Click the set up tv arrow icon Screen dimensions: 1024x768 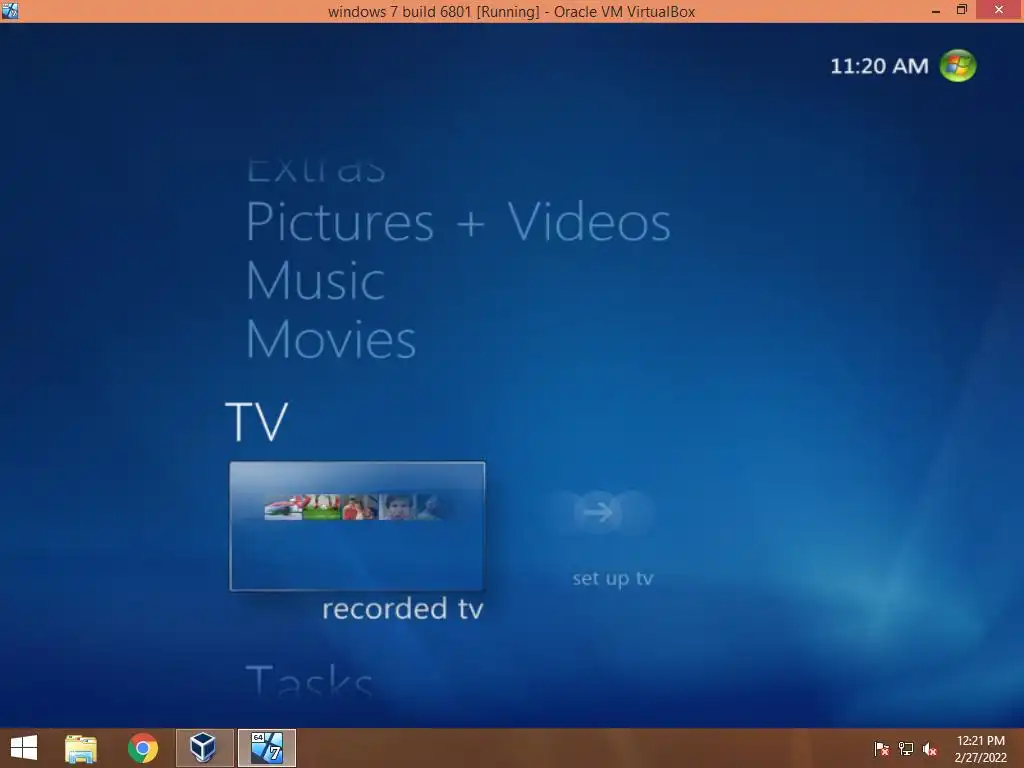[598, 513]
